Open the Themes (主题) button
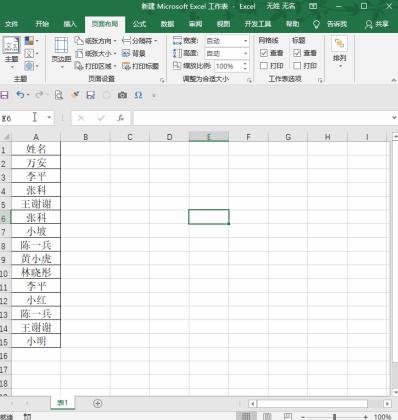Screen dimensions: 398x420 pyautogui.click(x=11, y=52)
